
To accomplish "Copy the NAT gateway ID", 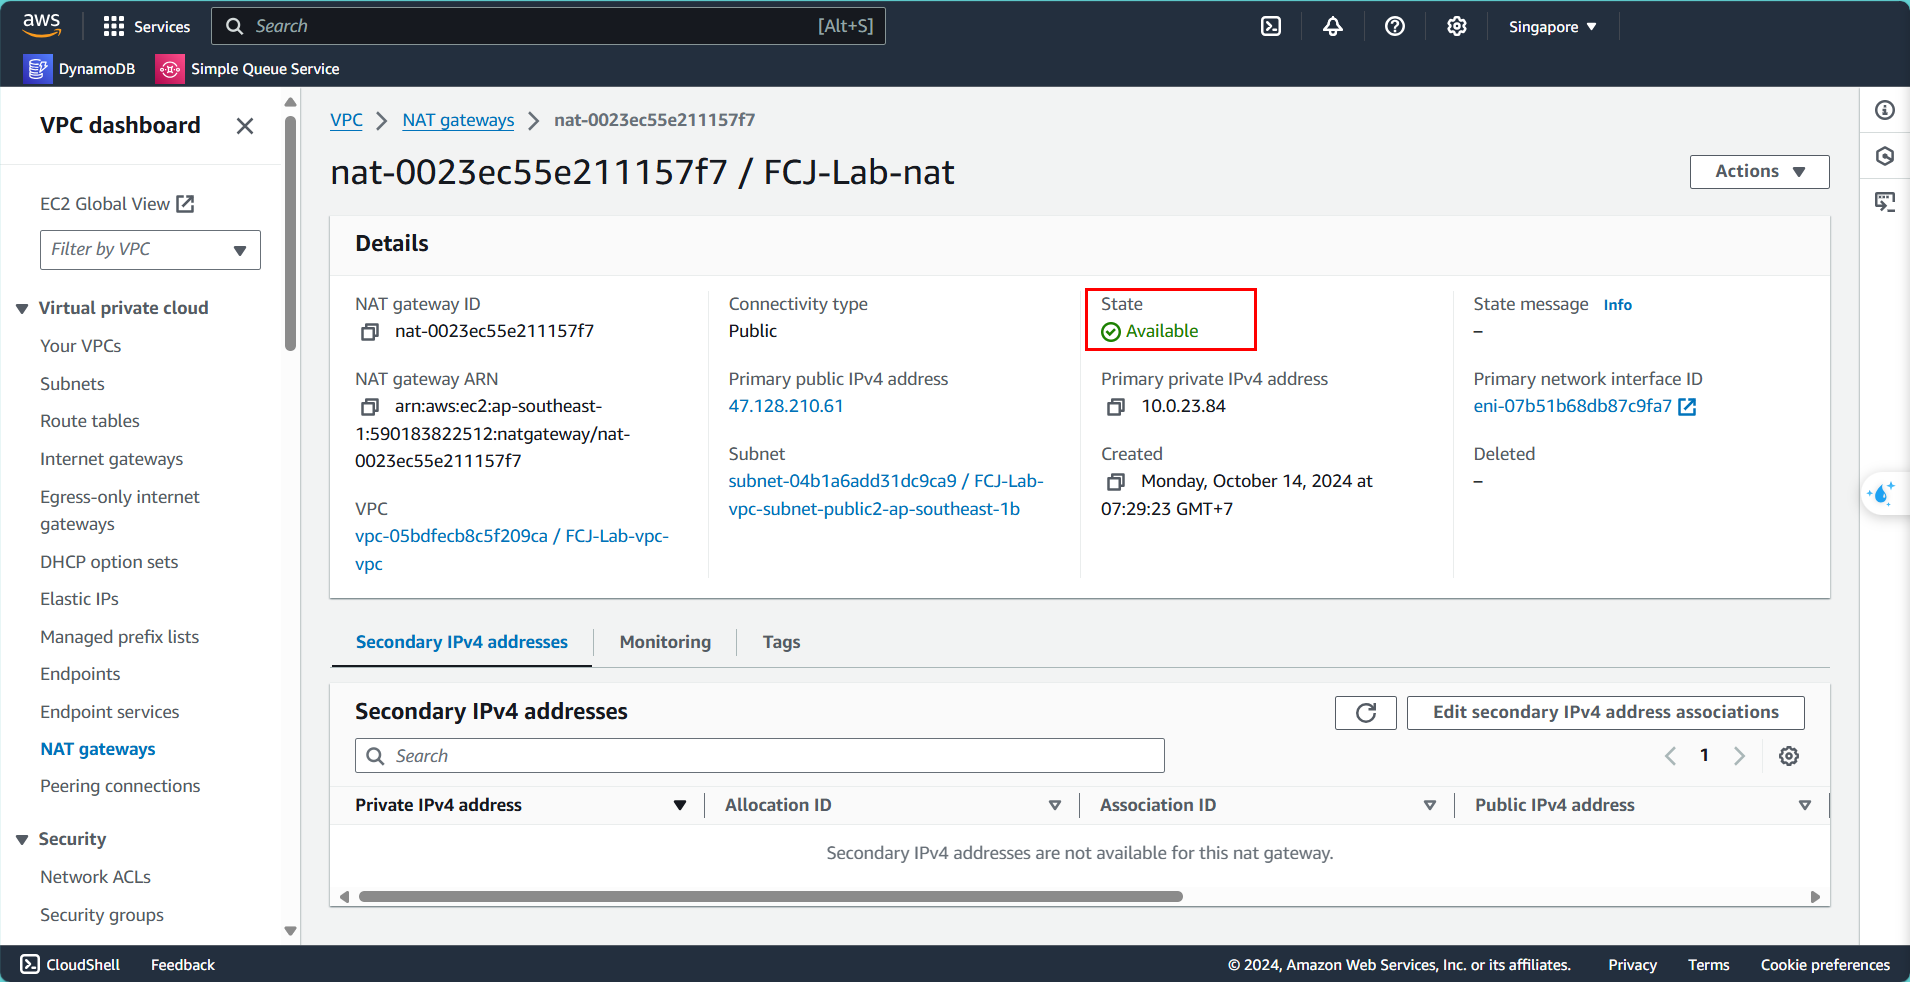I will (x=370, y=331).
